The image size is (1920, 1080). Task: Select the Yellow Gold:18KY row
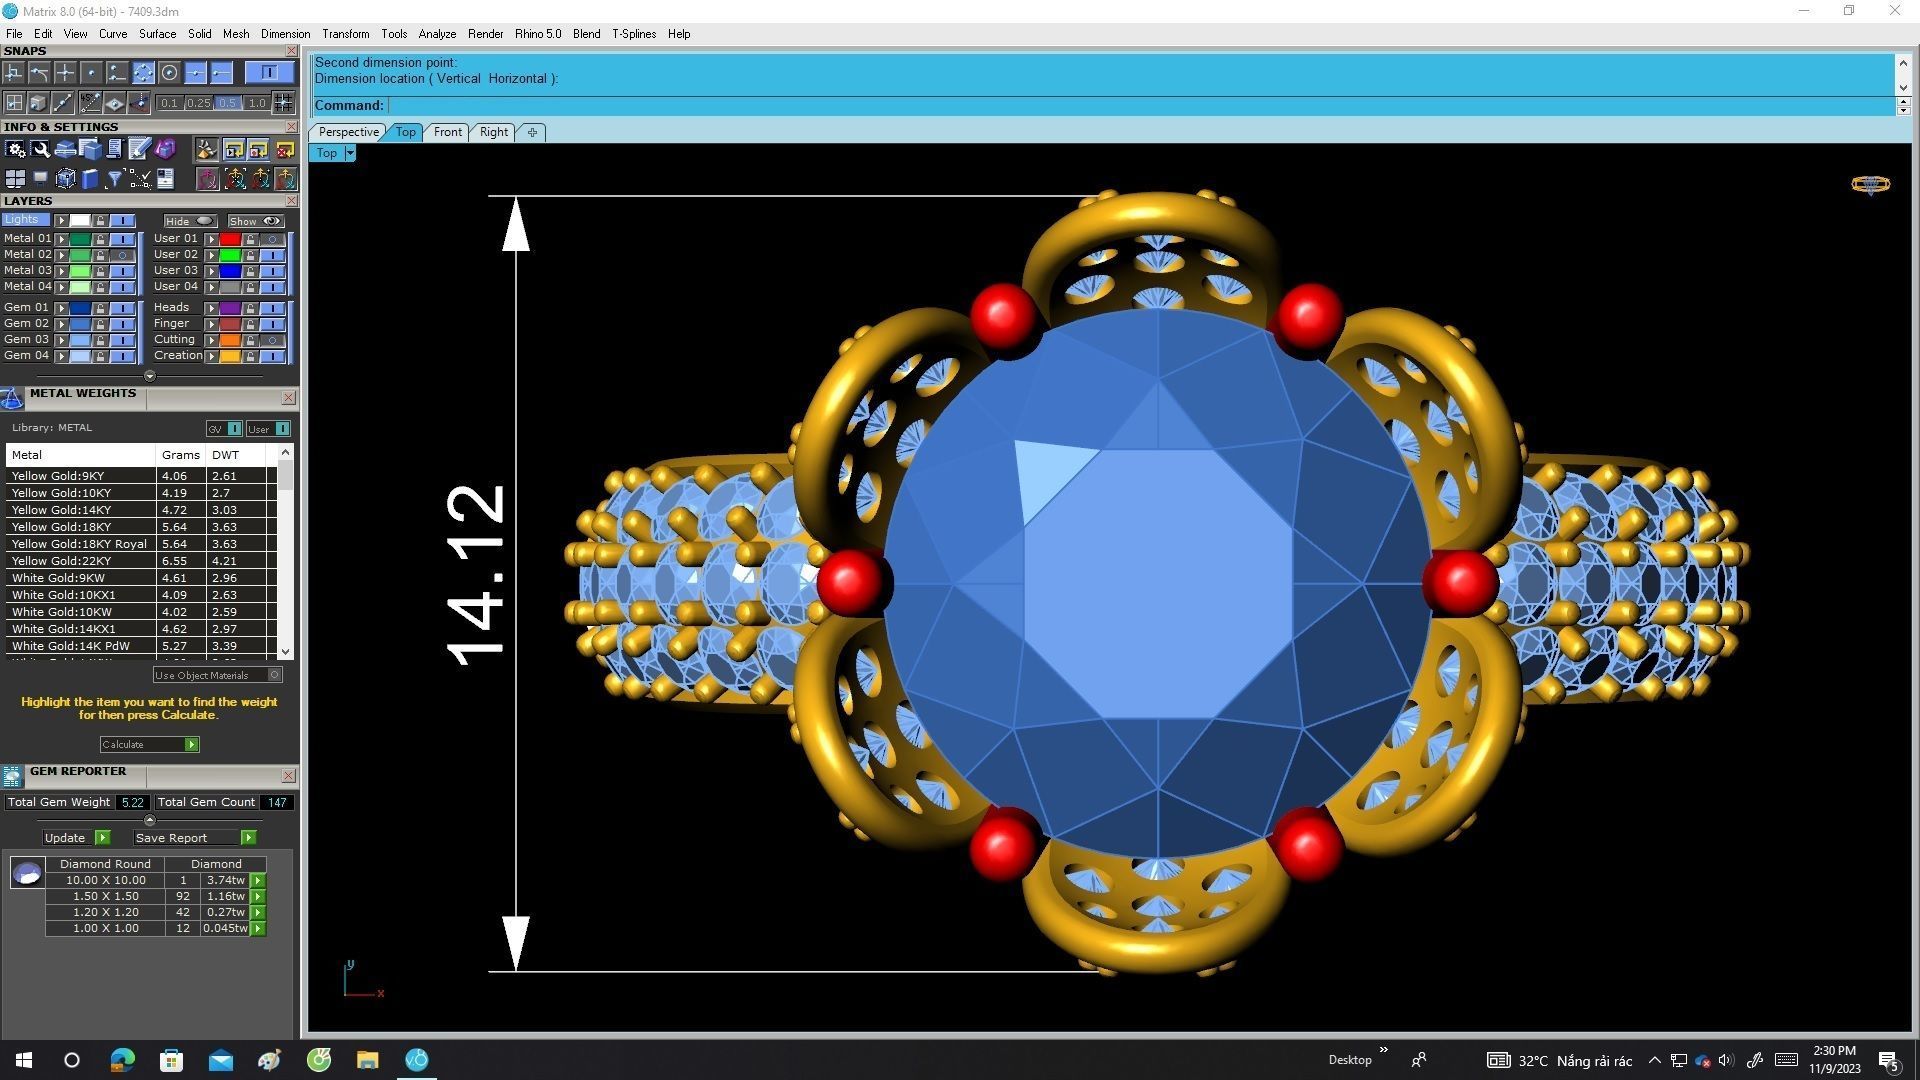[x=61, y=527]
